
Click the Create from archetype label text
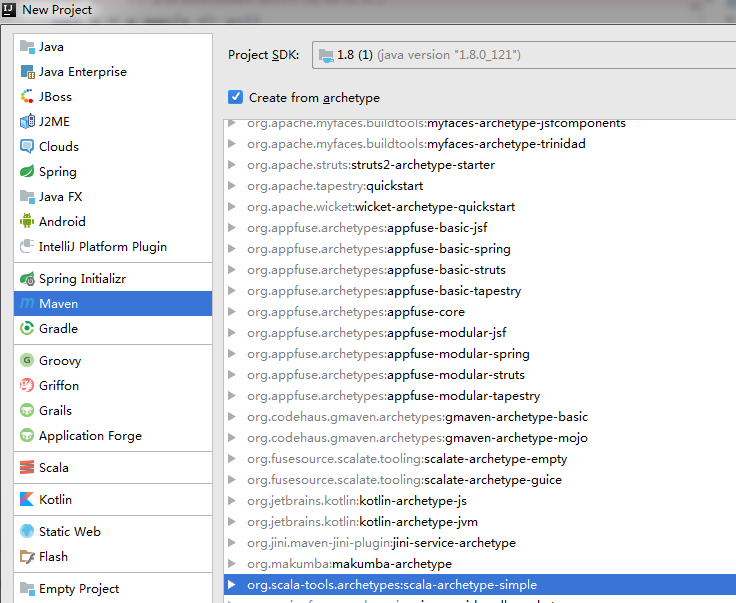pyautogui.click(x=314, y=98)
